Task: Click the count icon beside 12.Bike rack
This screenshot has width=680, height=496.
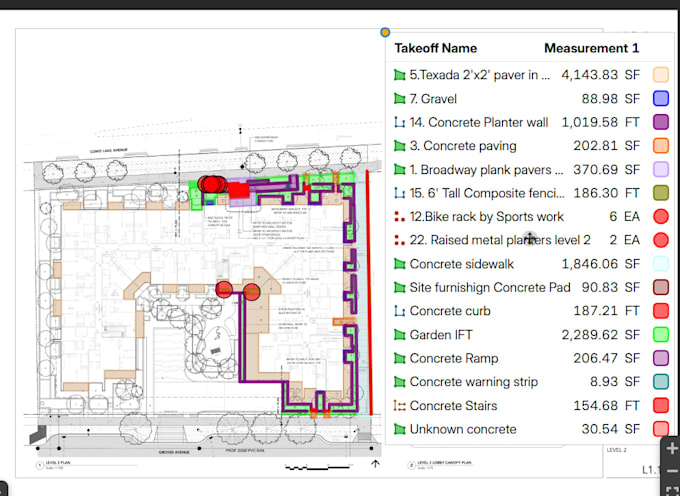Action: 399,216
